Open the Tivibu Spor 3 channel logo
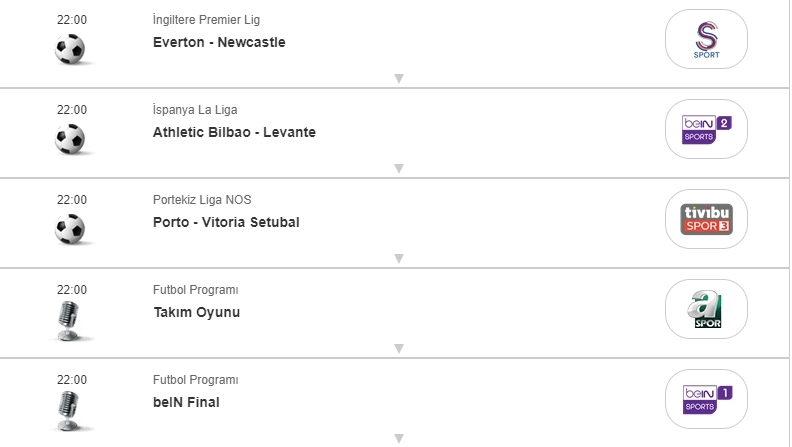 click(x=706, y=219)
